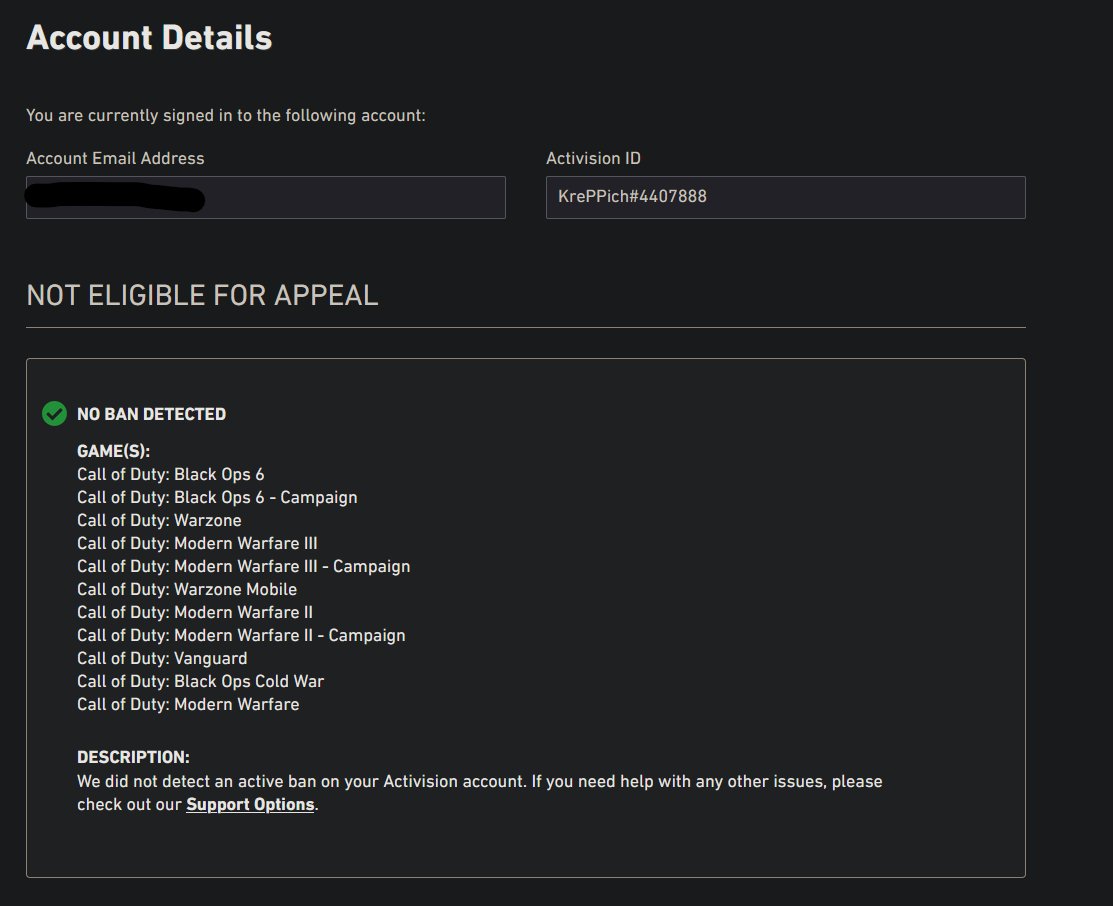Click 'Call of Duty: Warzone Mobile' entry
1113x906 pixels.
coord(187,589)
